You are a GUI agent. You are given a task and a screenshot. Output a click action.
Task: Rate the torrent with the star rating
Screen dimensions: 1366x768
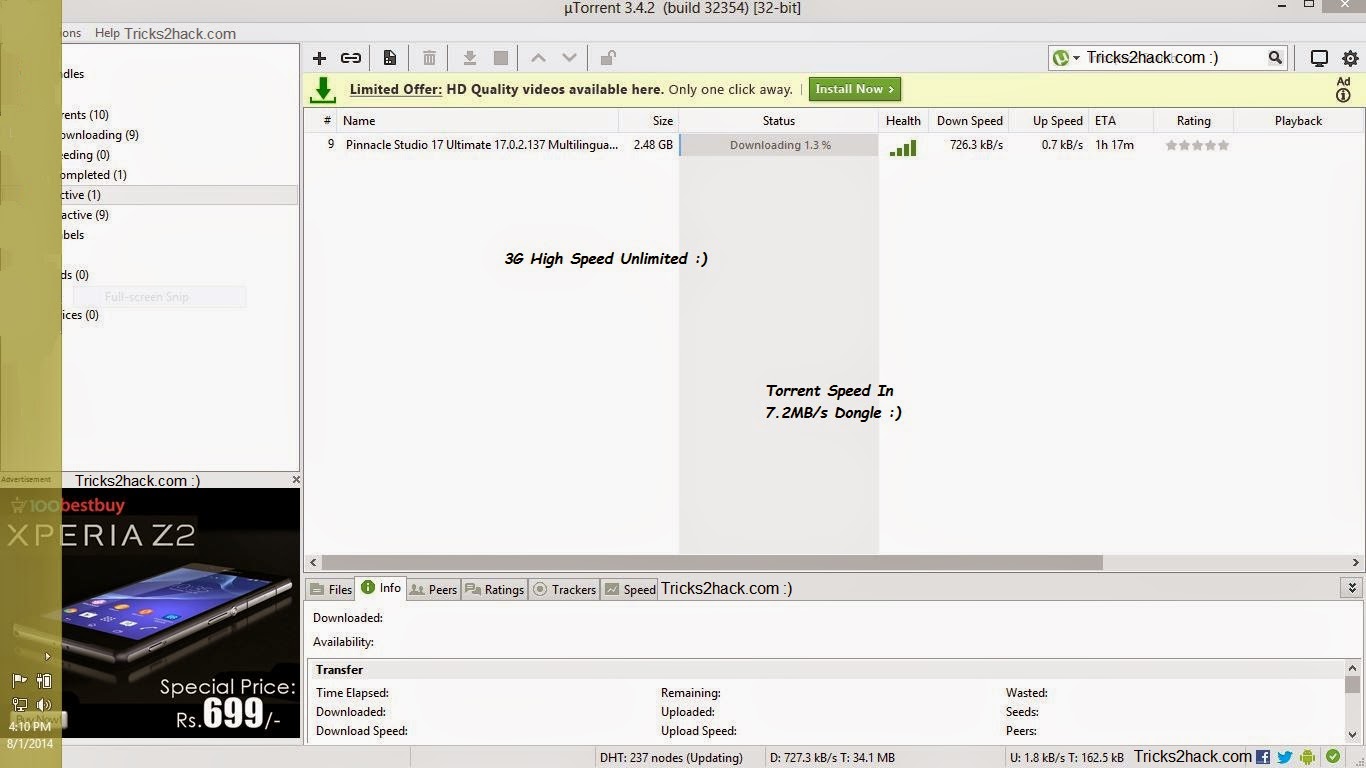coord(1197,145)
